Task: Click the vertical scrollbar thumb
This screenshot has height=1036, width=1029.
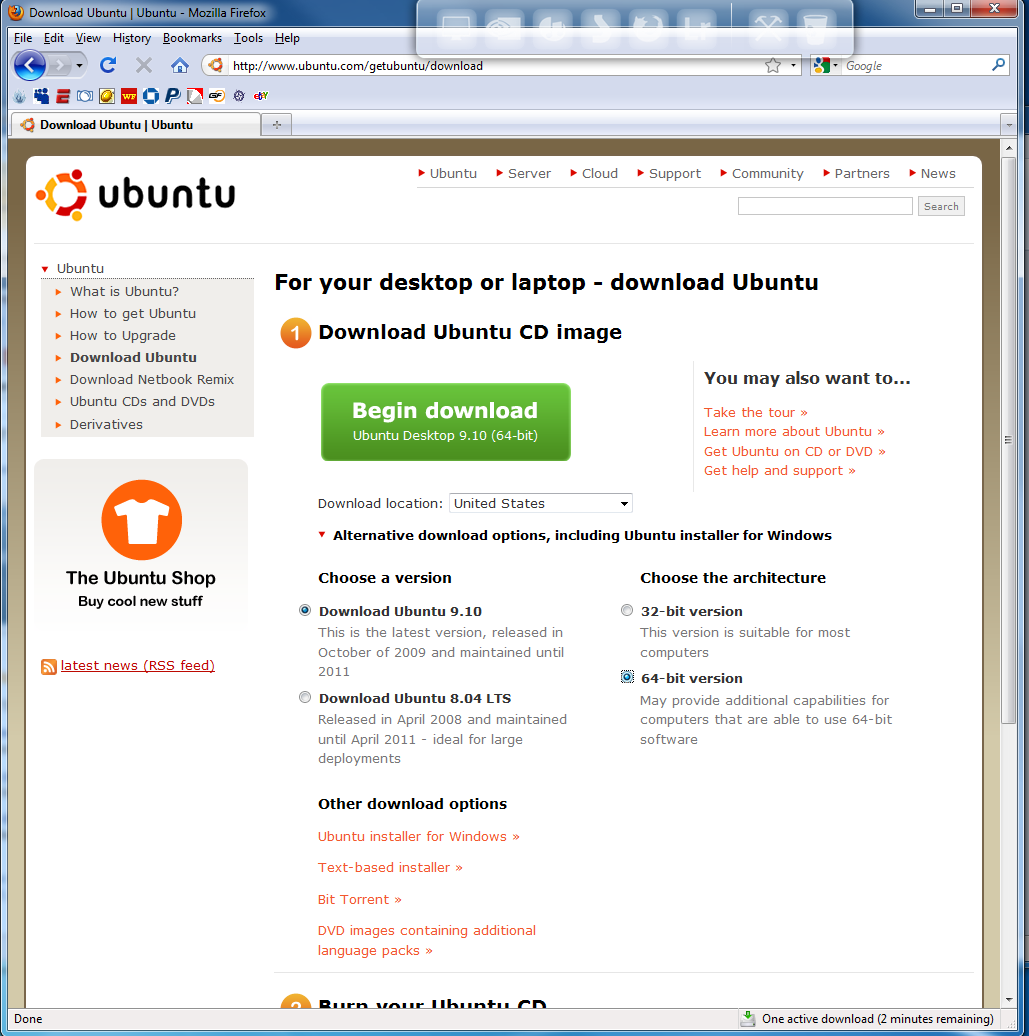Action: (x=1008, y=441)
